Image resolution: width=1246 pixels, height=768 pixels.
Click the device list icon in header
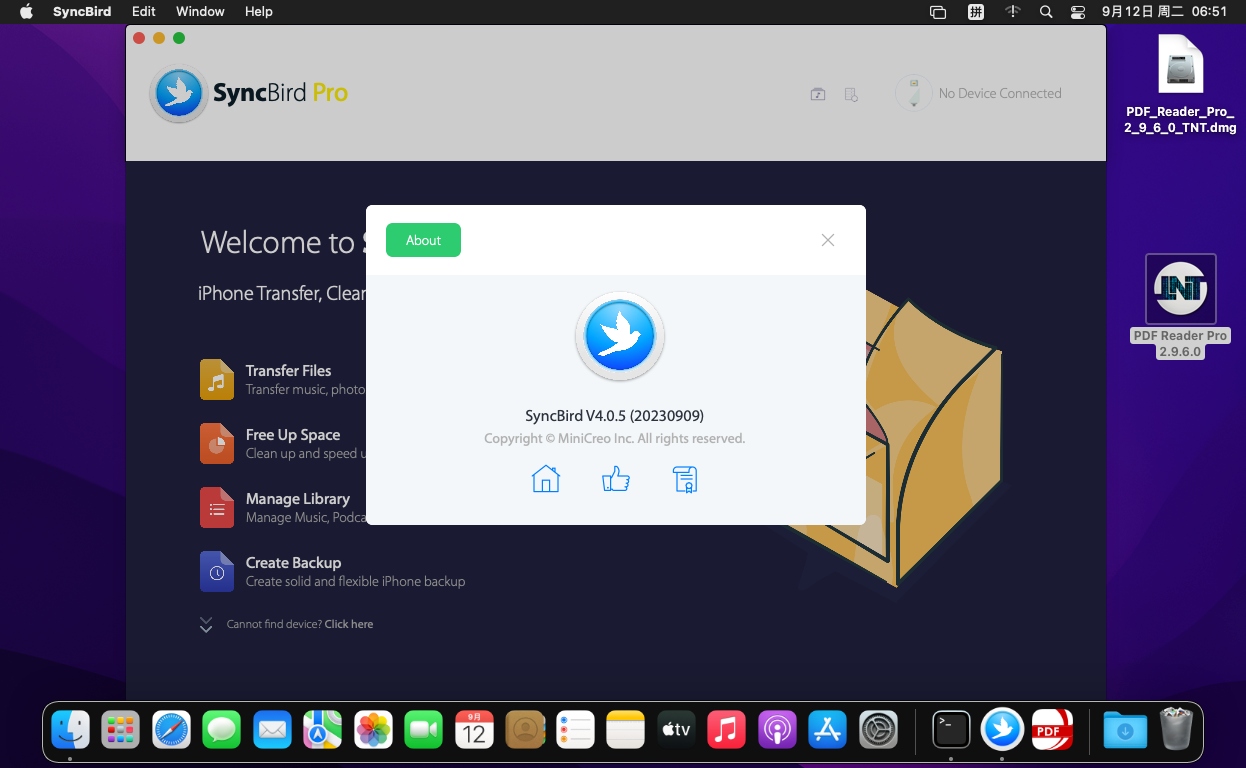(851, 94)
